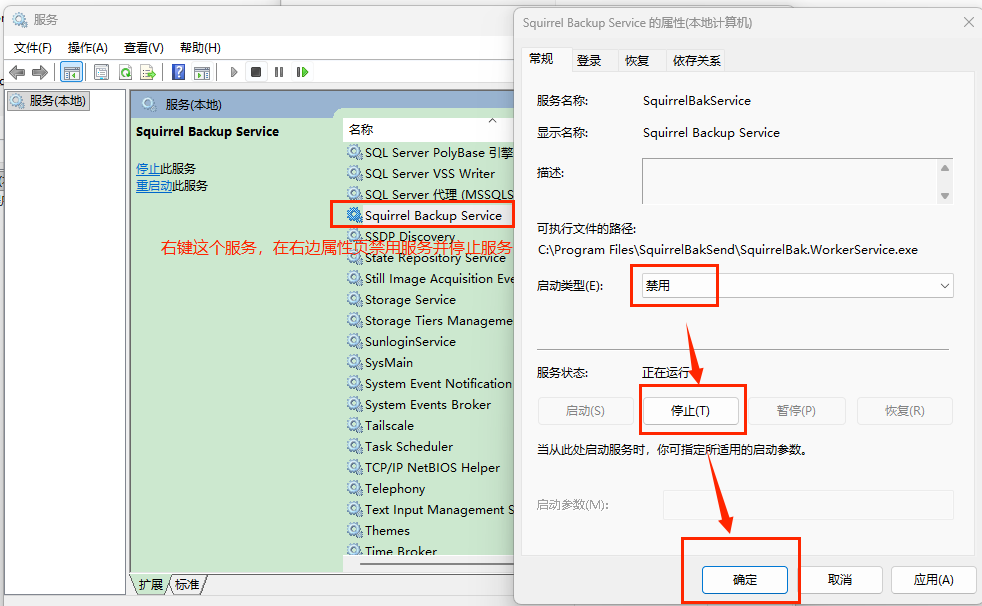Image resolution: width=982 pixels, height=606 pixels.
Task: Start the service using the play icon
Action: [x=232, y=71]
